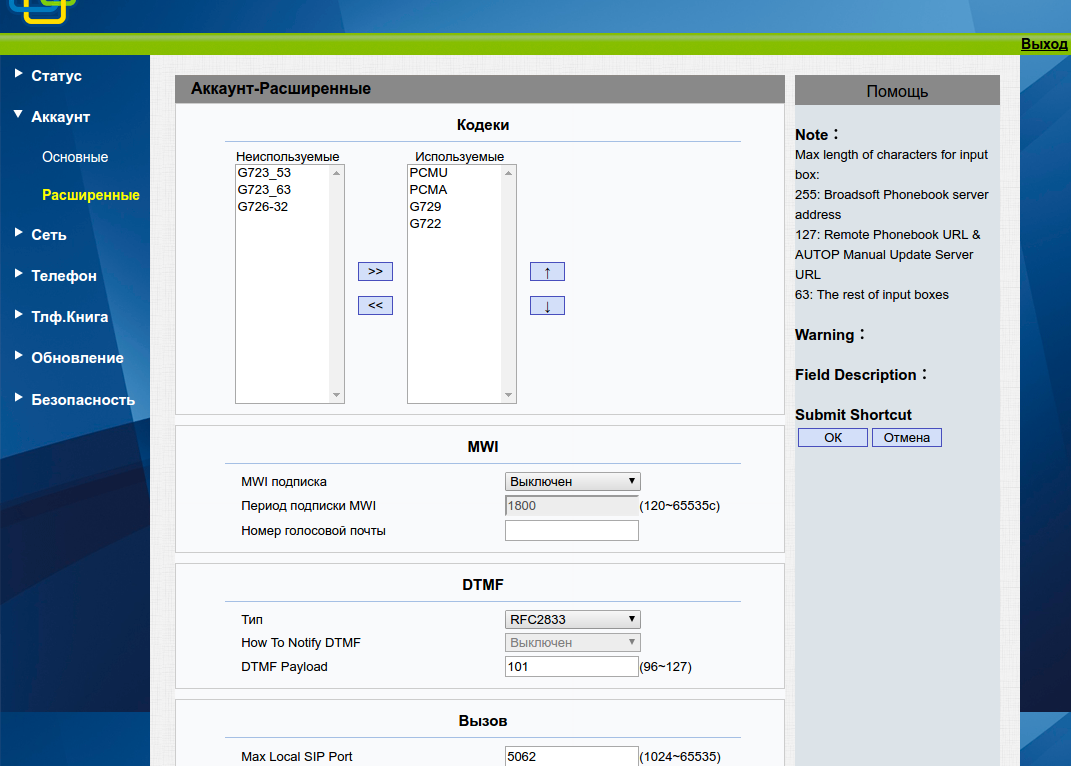Open the Основные account submenu
Screen dimensions: 1071x766
click(75, 157)
